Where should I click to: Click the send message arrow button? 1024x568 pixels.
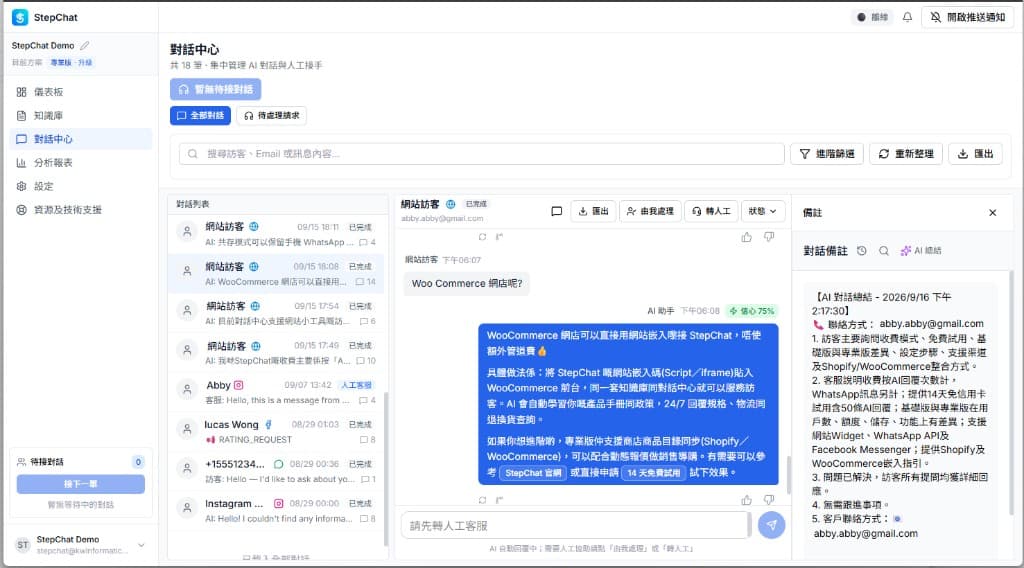click(x=771, y=525)
